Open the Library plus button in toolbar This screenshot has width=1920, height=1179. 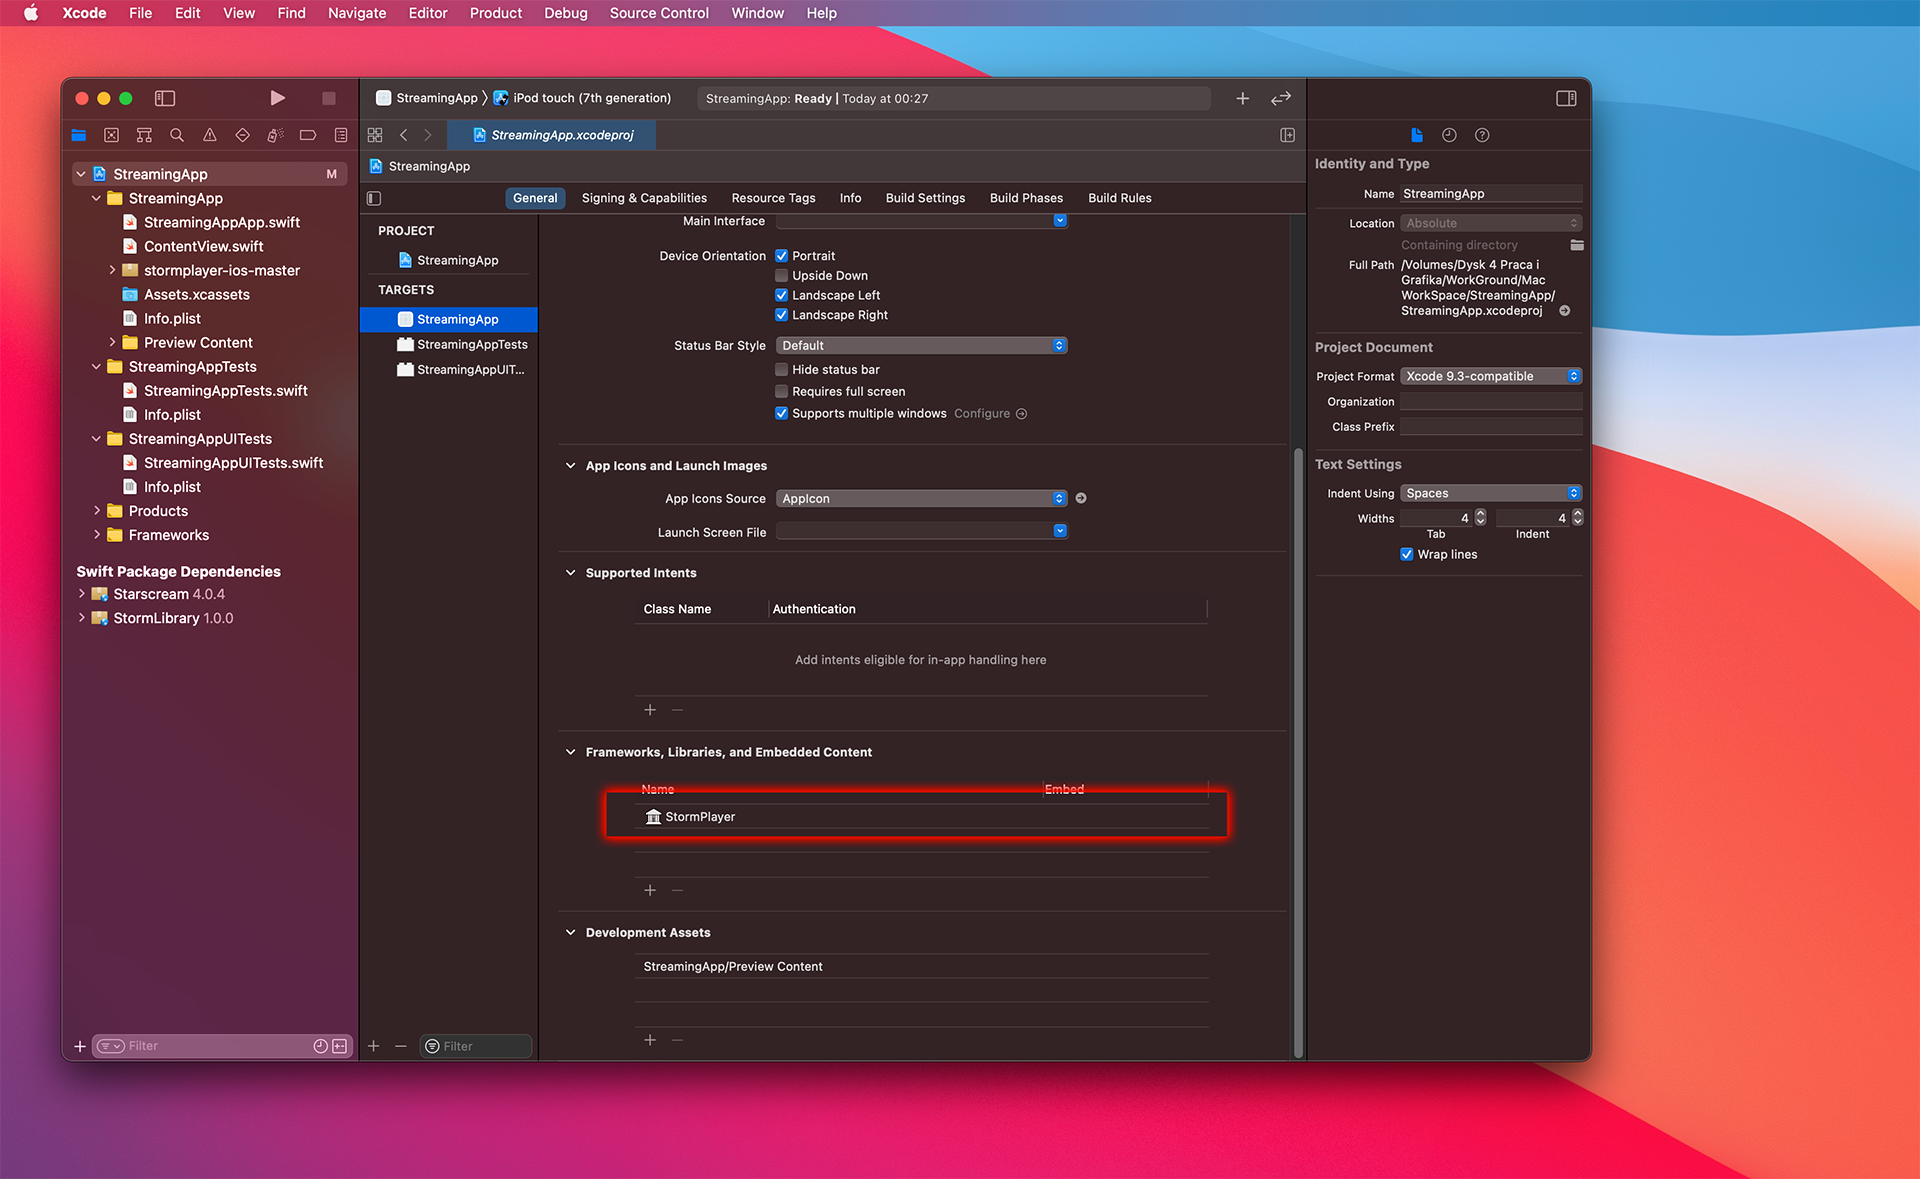tap(1242, 98)
